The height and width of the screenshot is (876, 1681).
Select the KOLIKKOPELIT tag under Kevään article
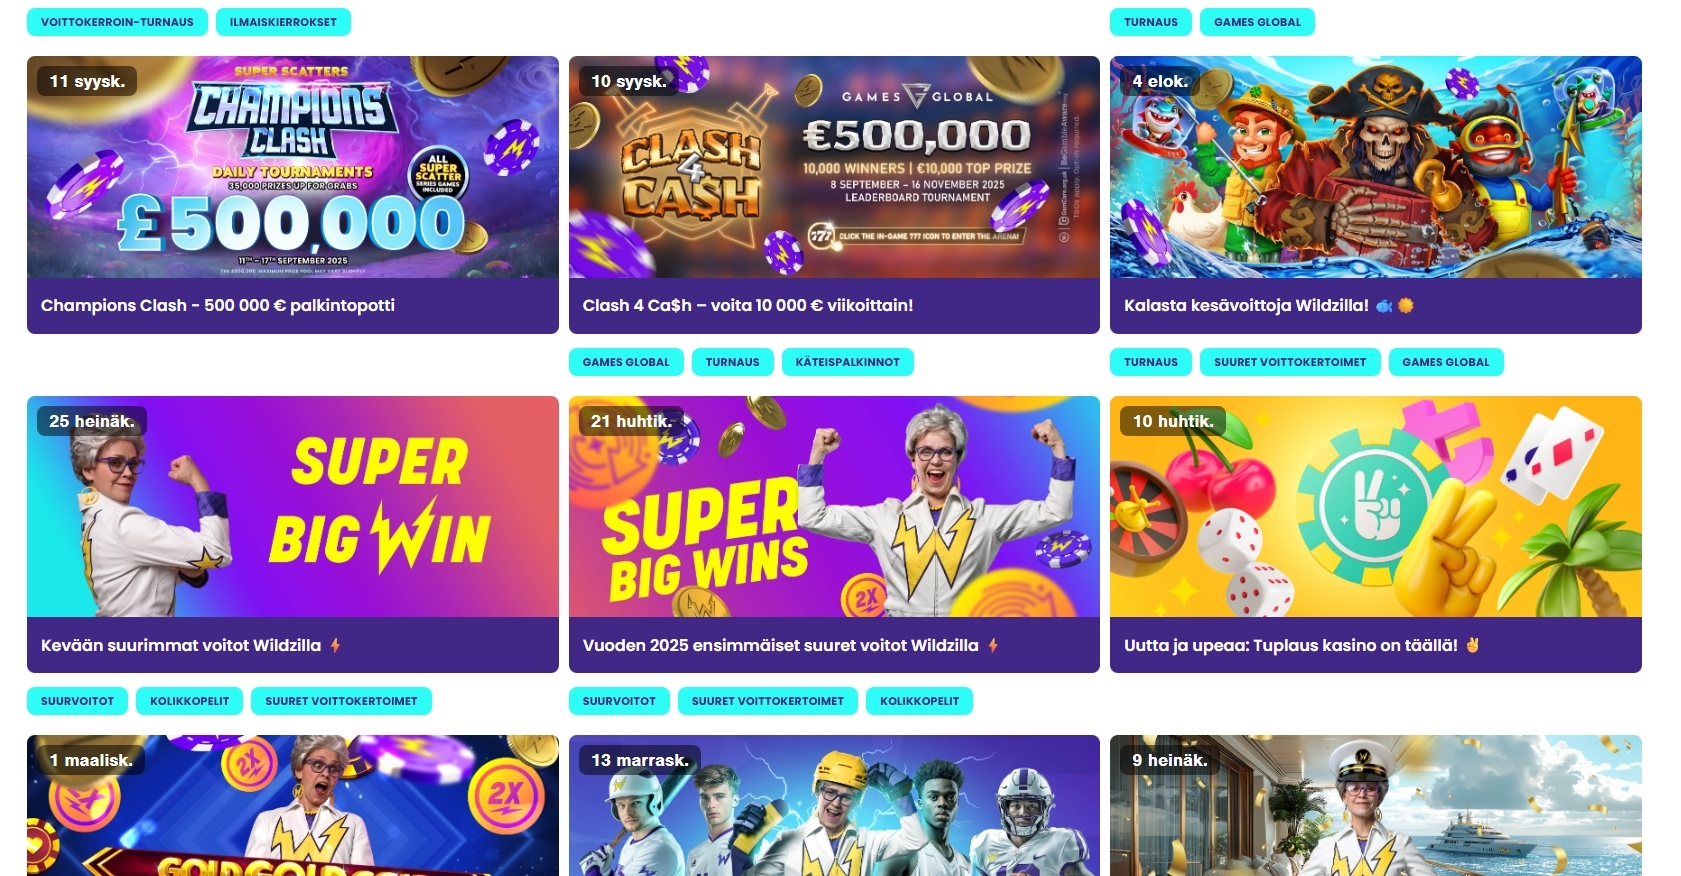pyautogui.click(x=189, y=701)
